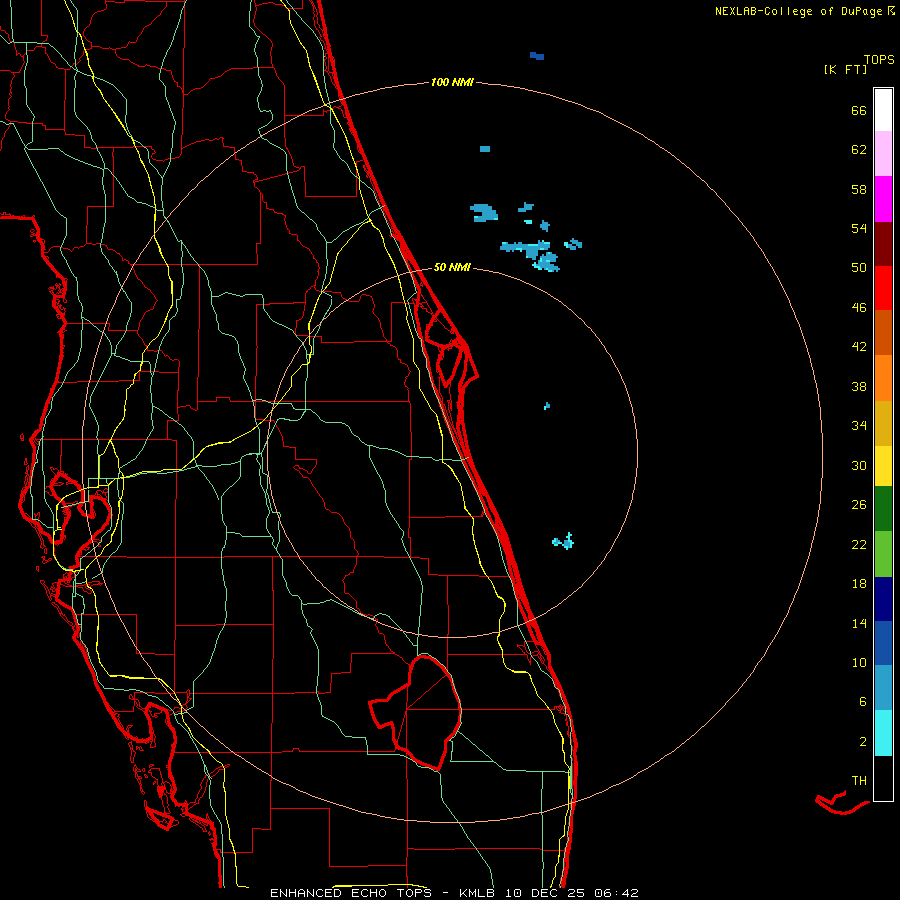Click the light blue 10 kft legend swatch

point(883,688)
